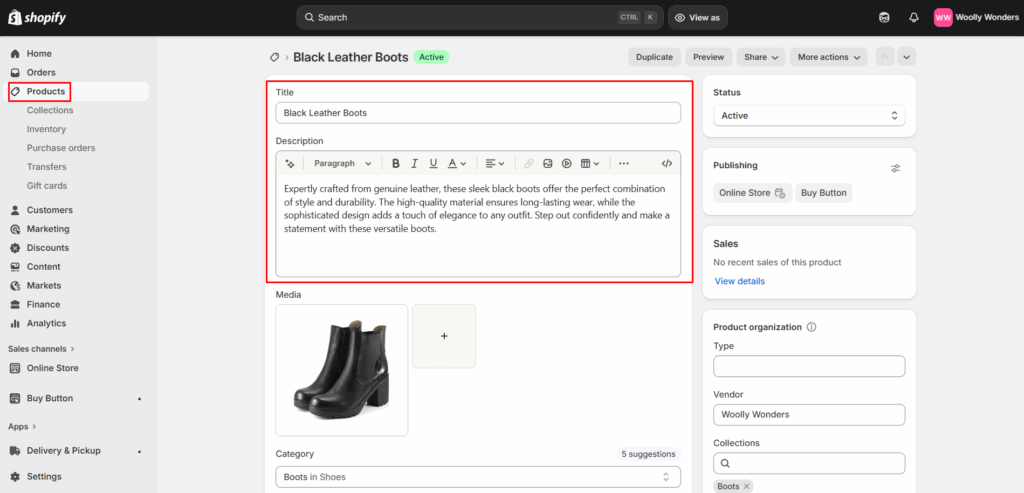The height and width of the screenshot is (493, 1024).
Task: Show HTML code view of description
Action: click(x=667, y=163)
